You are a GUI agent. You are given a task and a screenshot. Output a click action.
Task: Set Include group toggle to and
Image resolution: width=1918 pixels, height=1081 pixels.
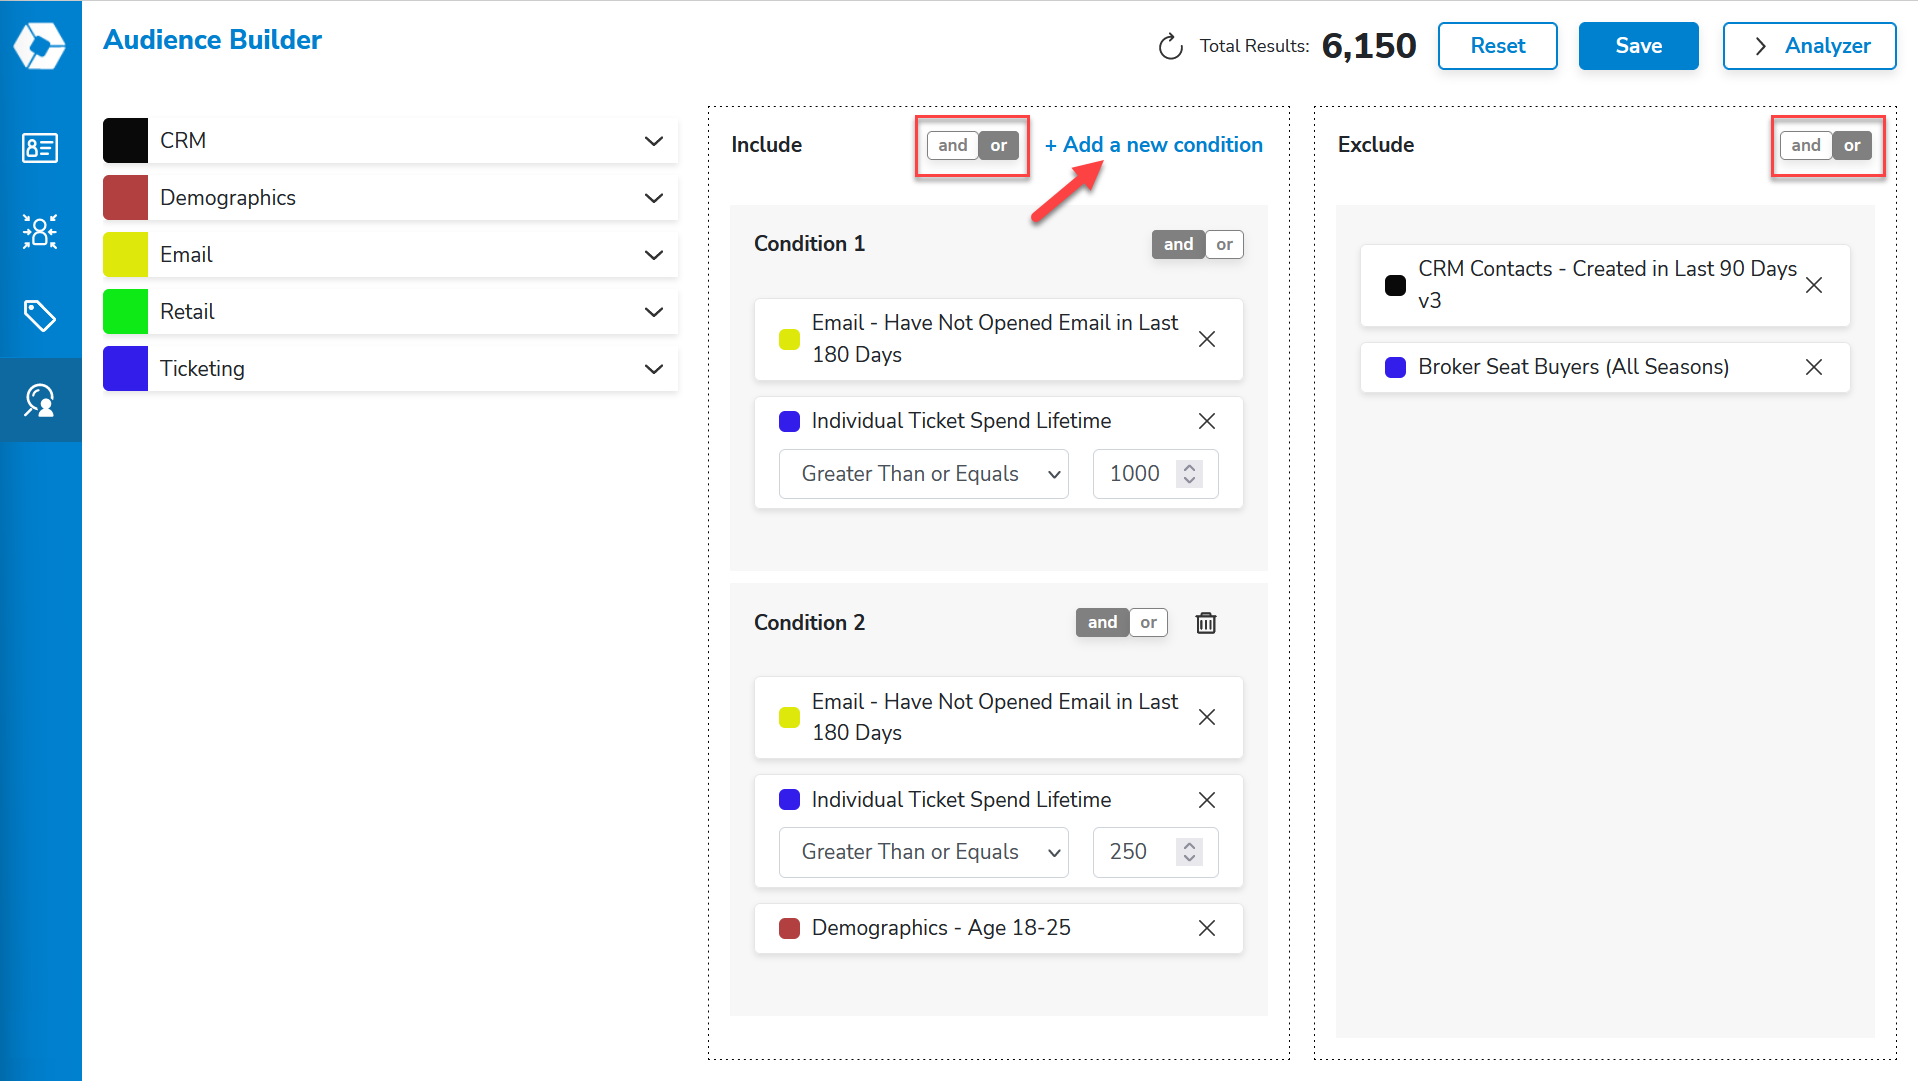(x=953, y=145)
